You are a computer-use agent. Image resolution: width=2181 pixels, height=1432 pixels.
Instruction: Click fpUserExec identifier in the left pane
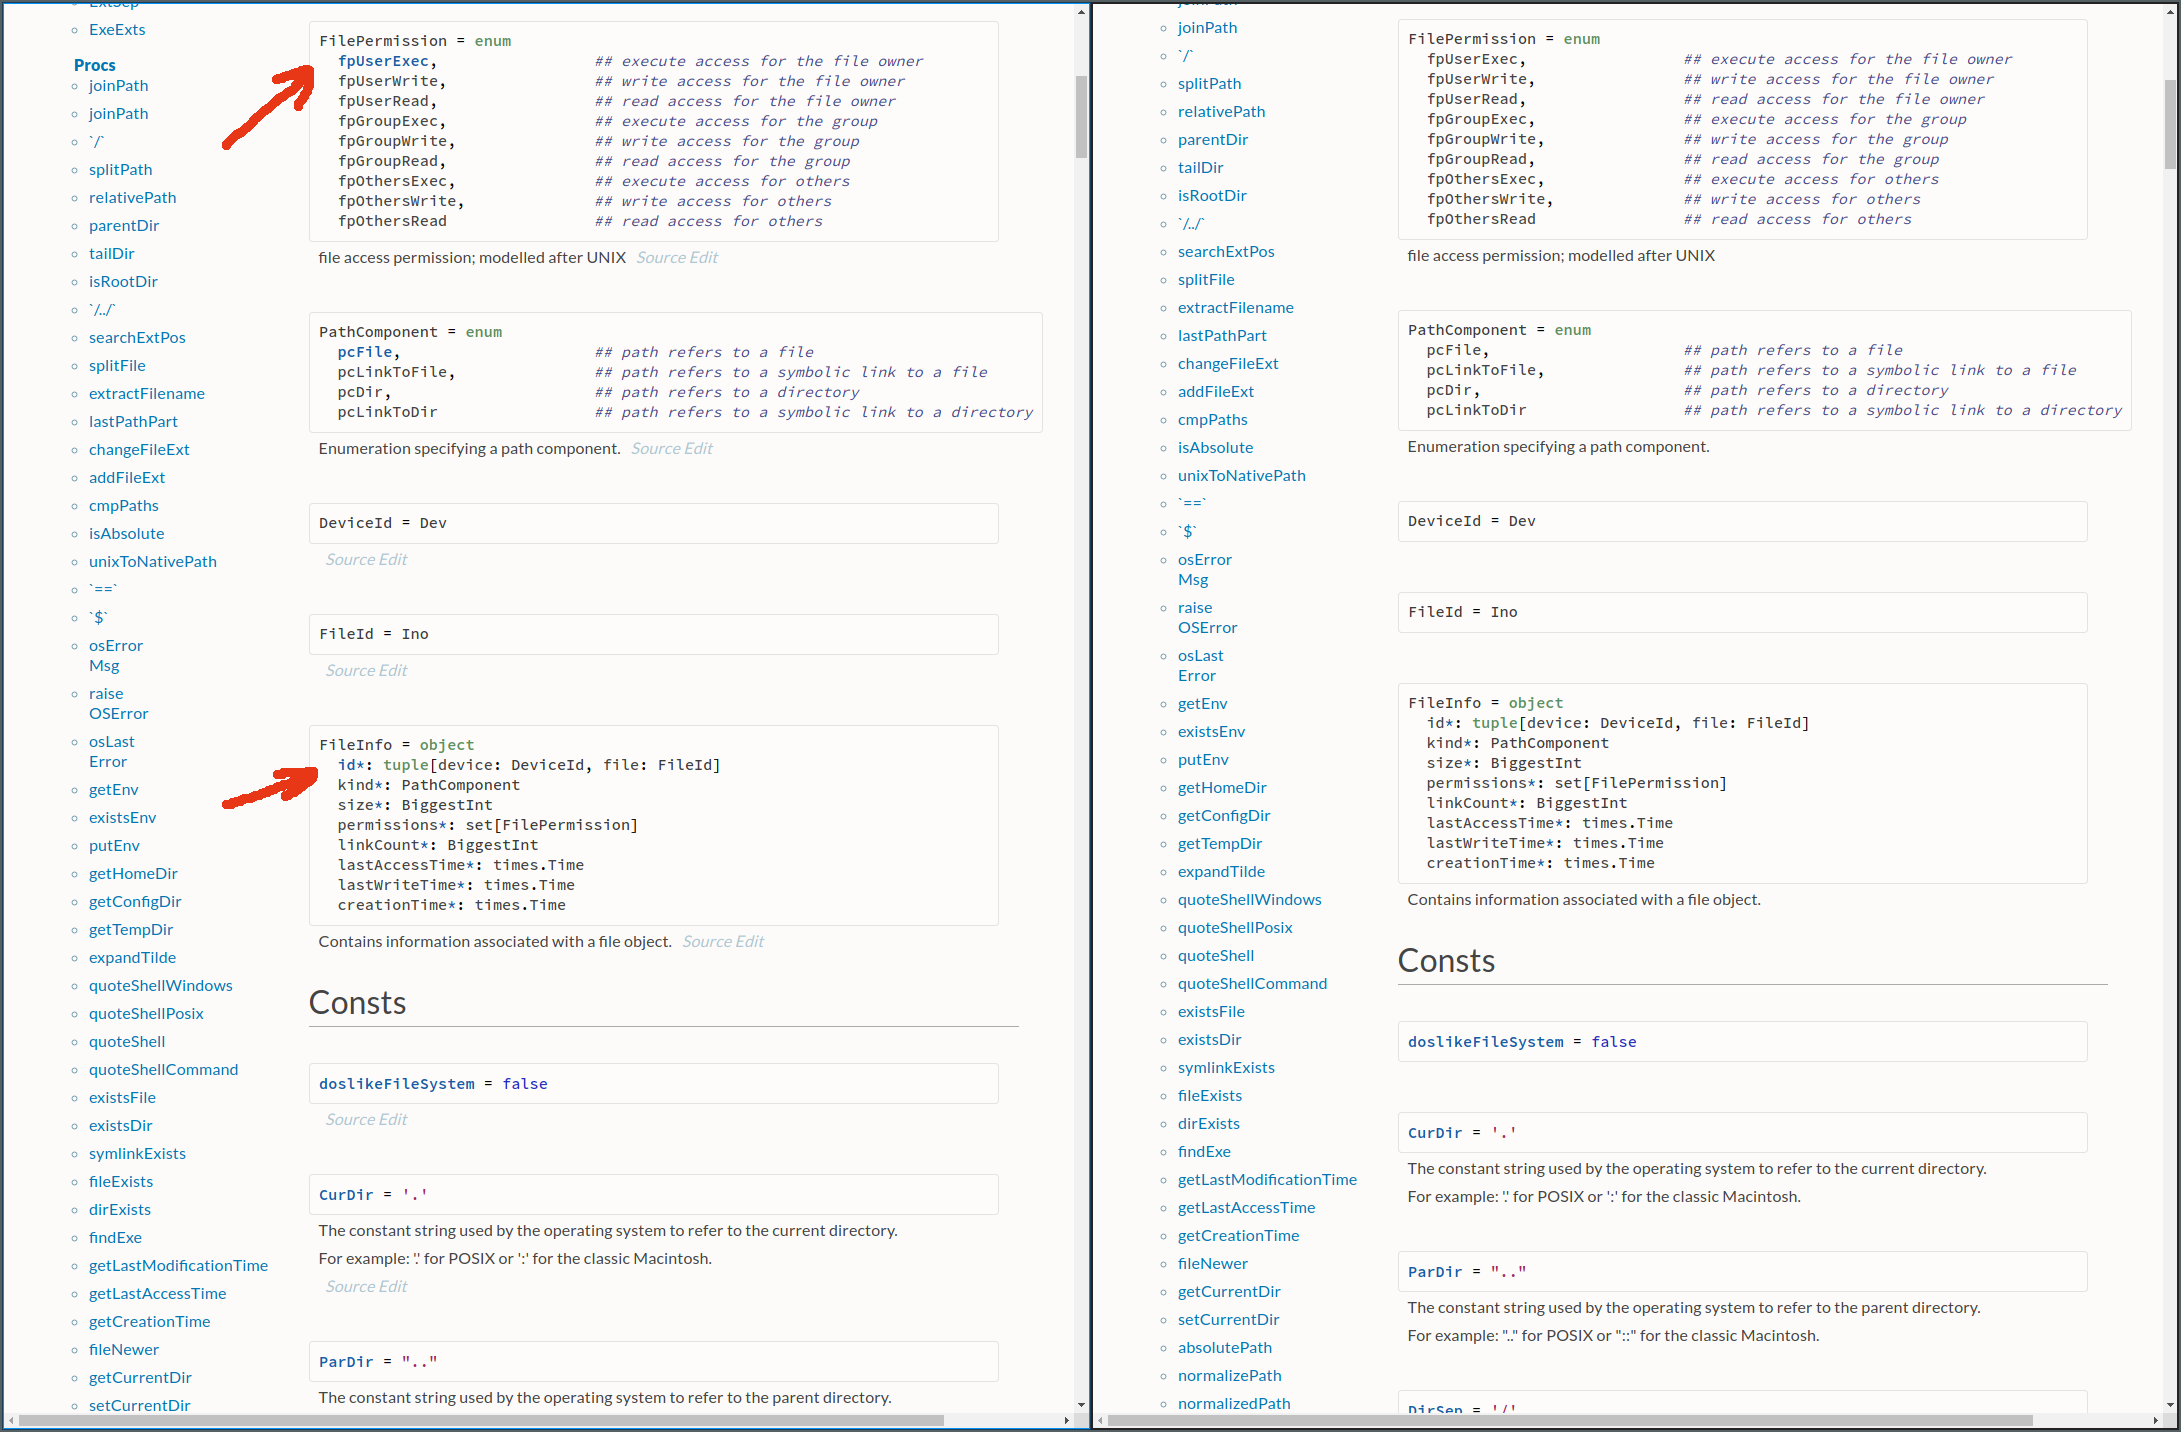click(x=383, y=61)
